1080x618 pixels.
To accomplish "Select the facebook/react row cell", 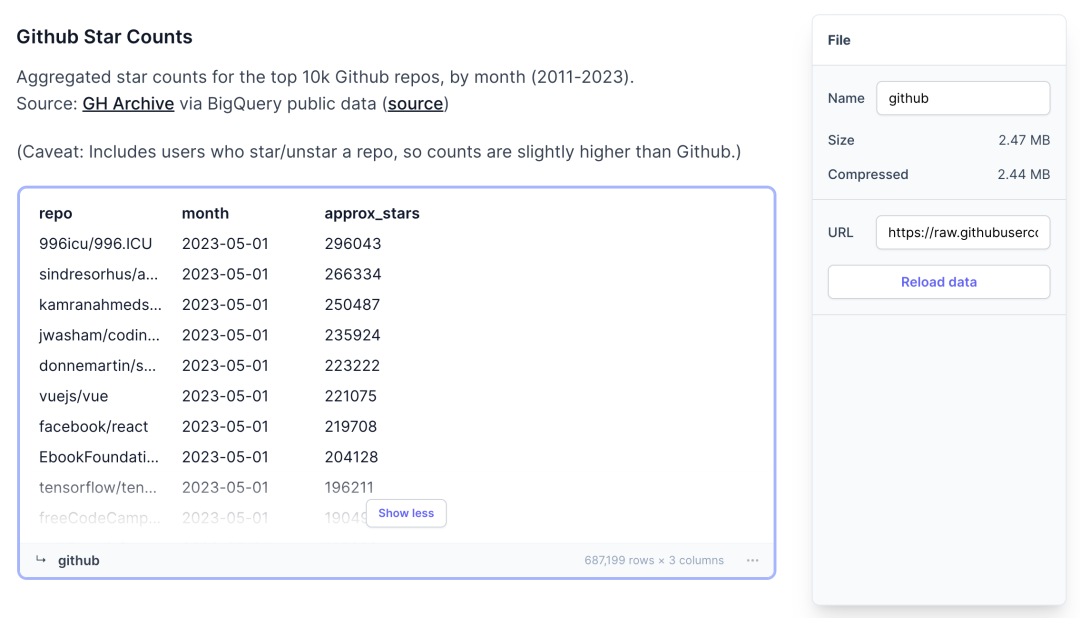I will click(93, 426).
